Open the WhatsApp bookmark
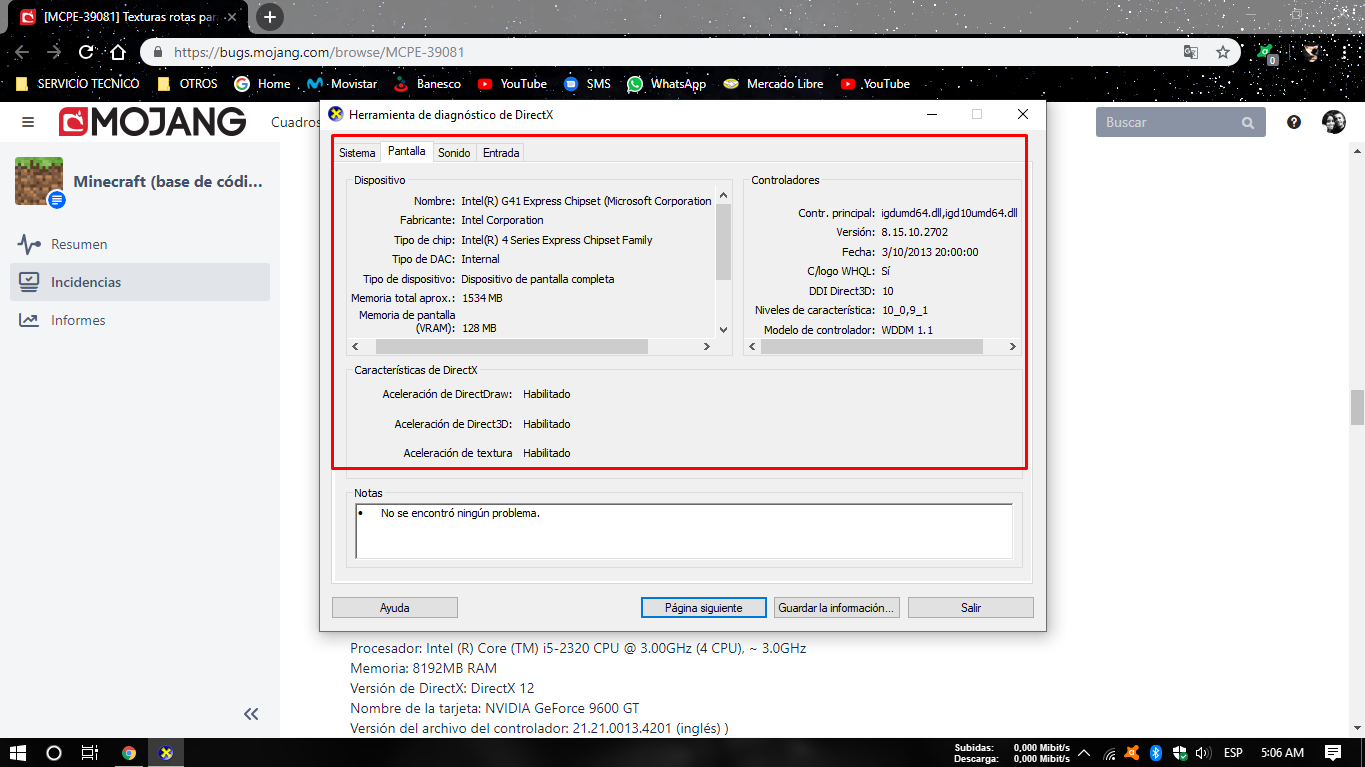This screenshot has width=1365, height=767. point(667,84)
